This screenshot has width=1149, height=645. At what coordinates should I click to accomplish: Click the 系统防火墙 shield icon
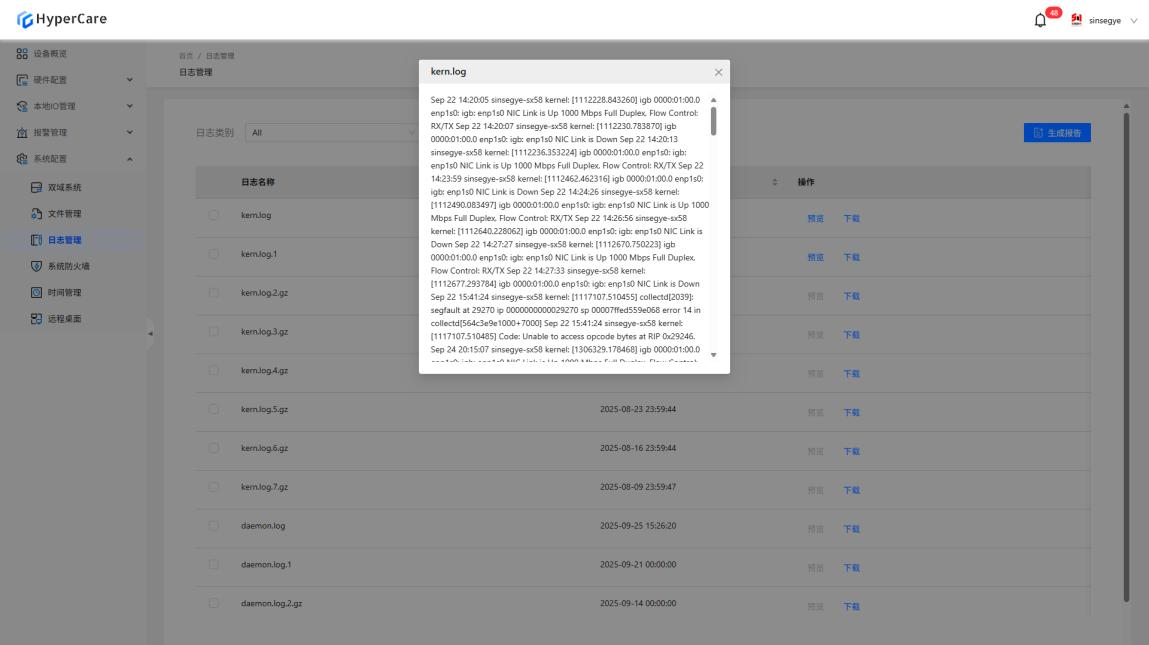click(x=37, y=266)
